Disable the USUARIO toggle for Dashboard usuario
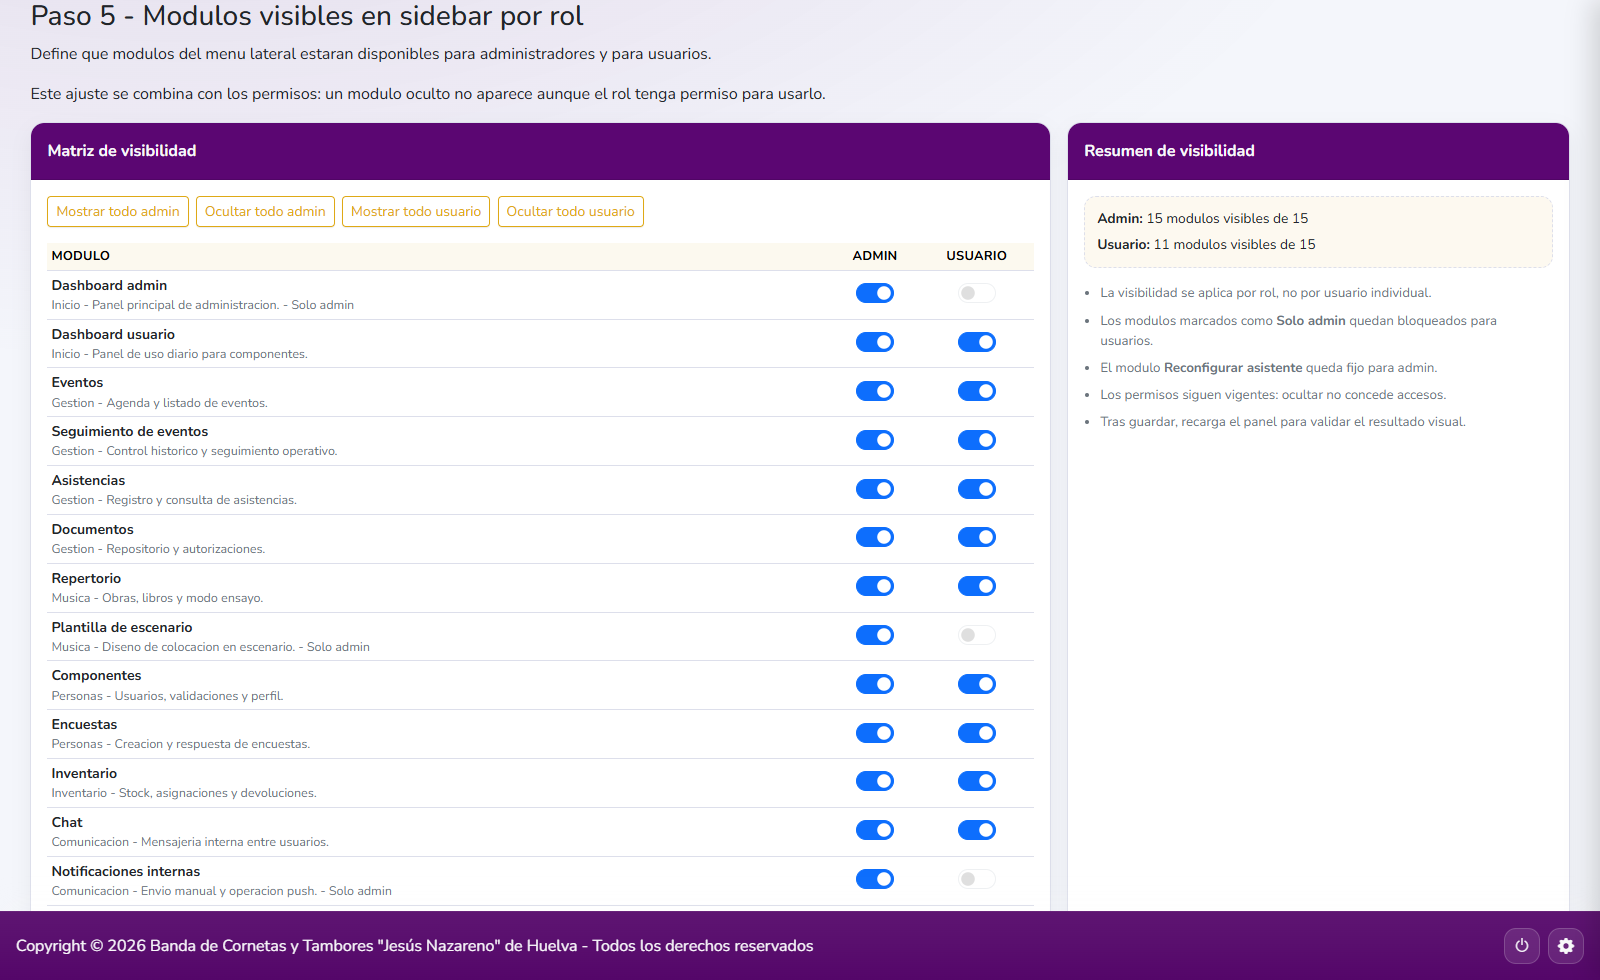 (x=976, y=342)
